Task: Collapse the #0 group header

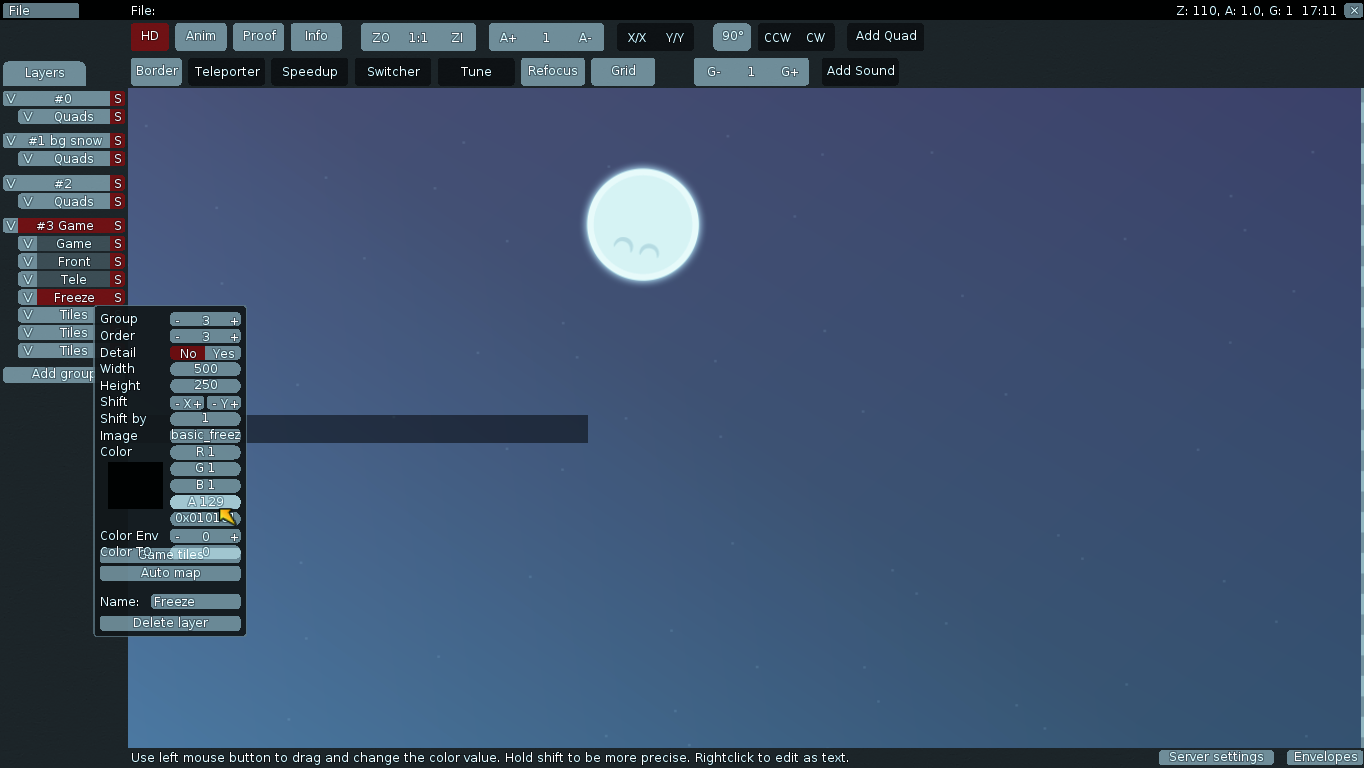Action: pos(63,99)
